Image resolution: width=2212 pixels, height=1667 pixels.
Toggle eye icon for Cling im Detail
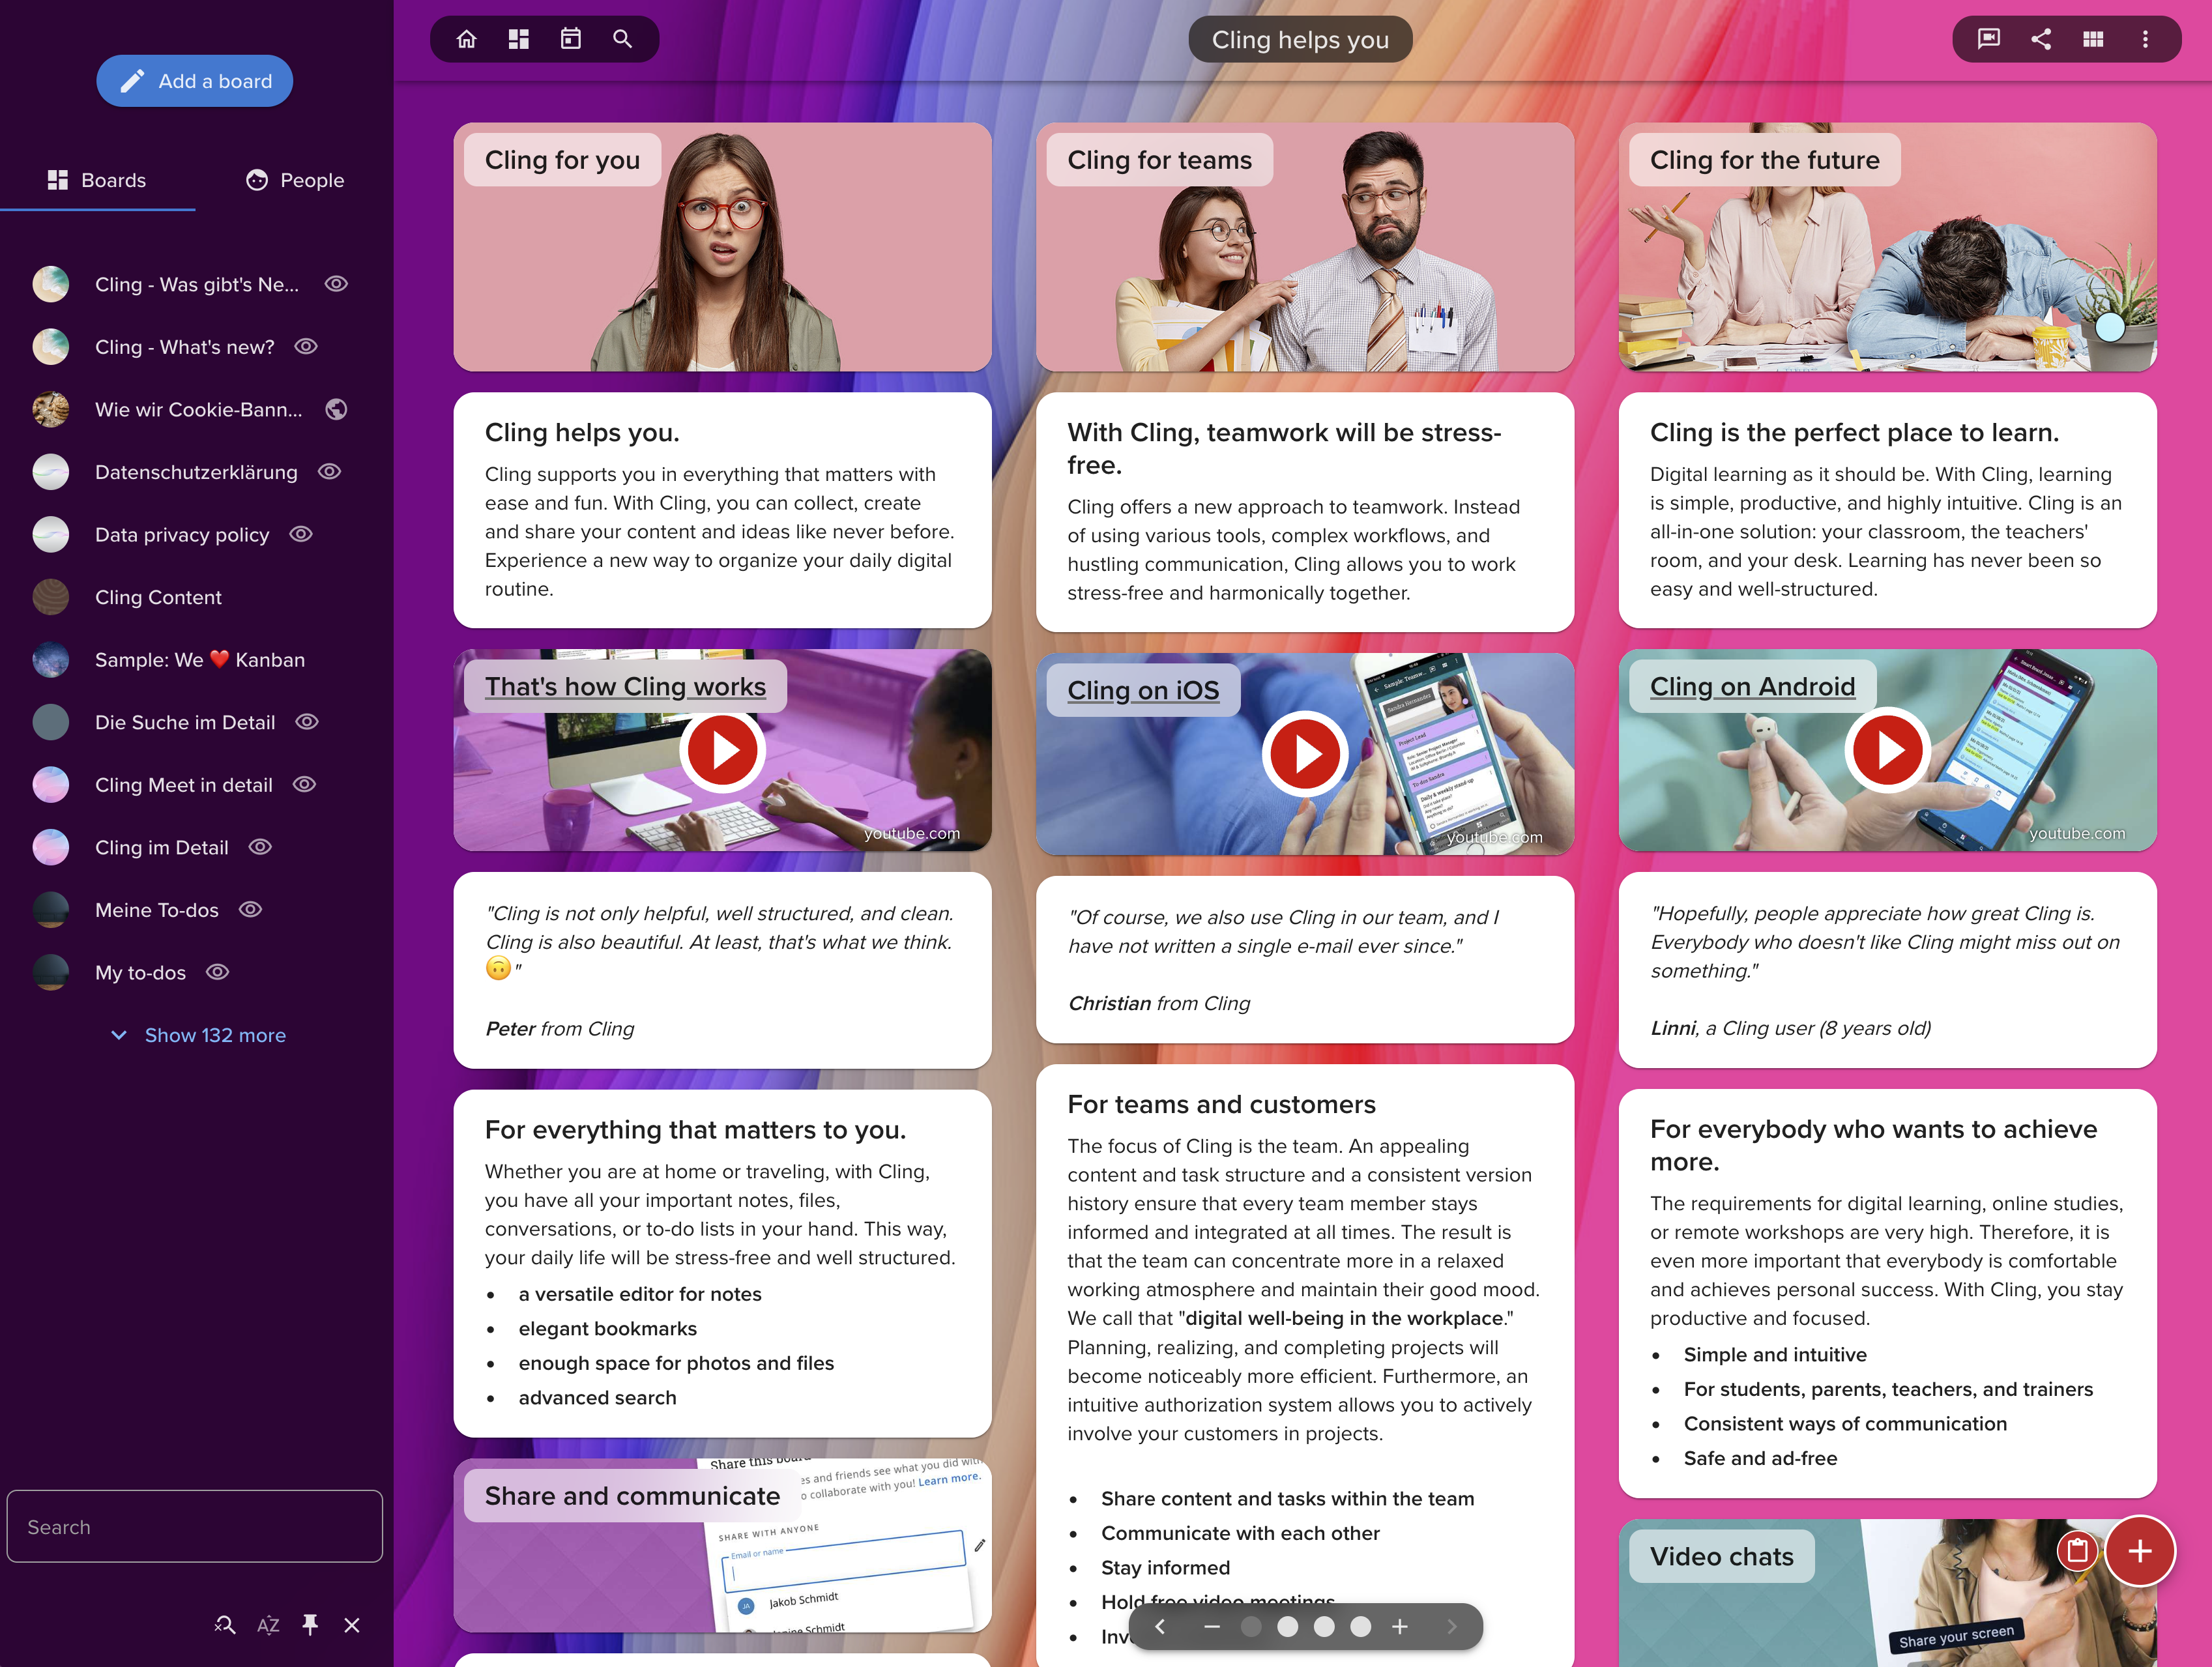click(260, 847)
